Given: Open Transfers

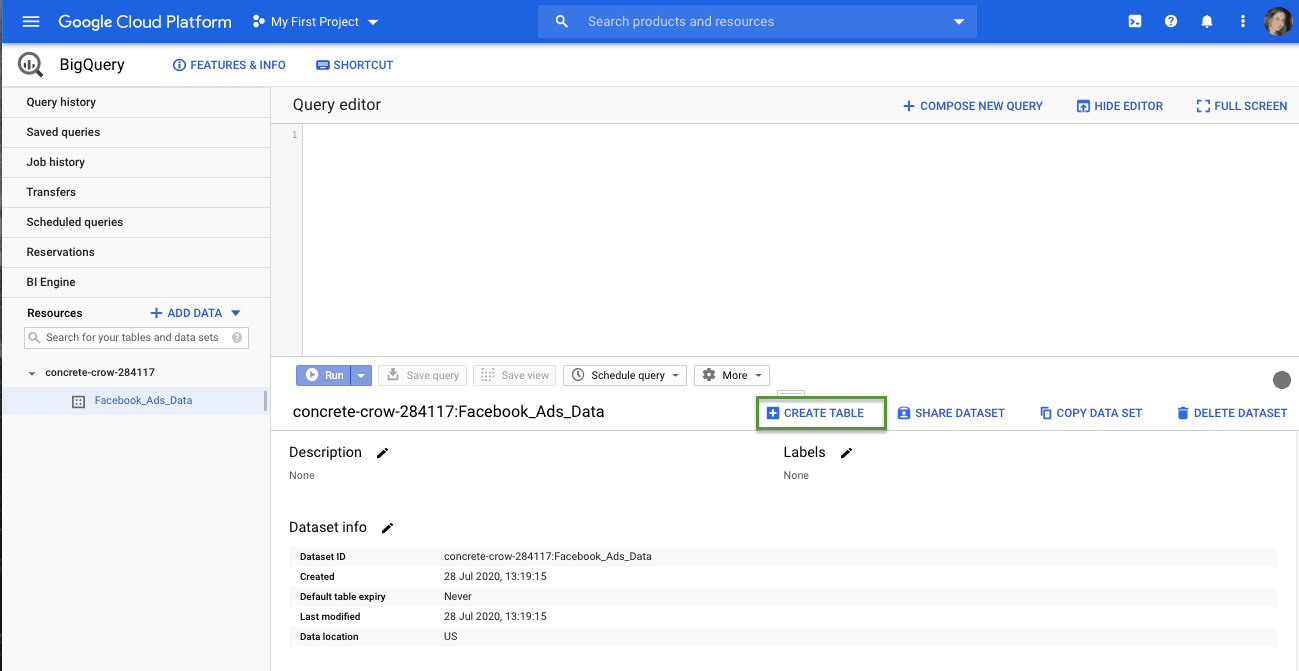Looking at the screenshot, I should click(x=135, y=192).
